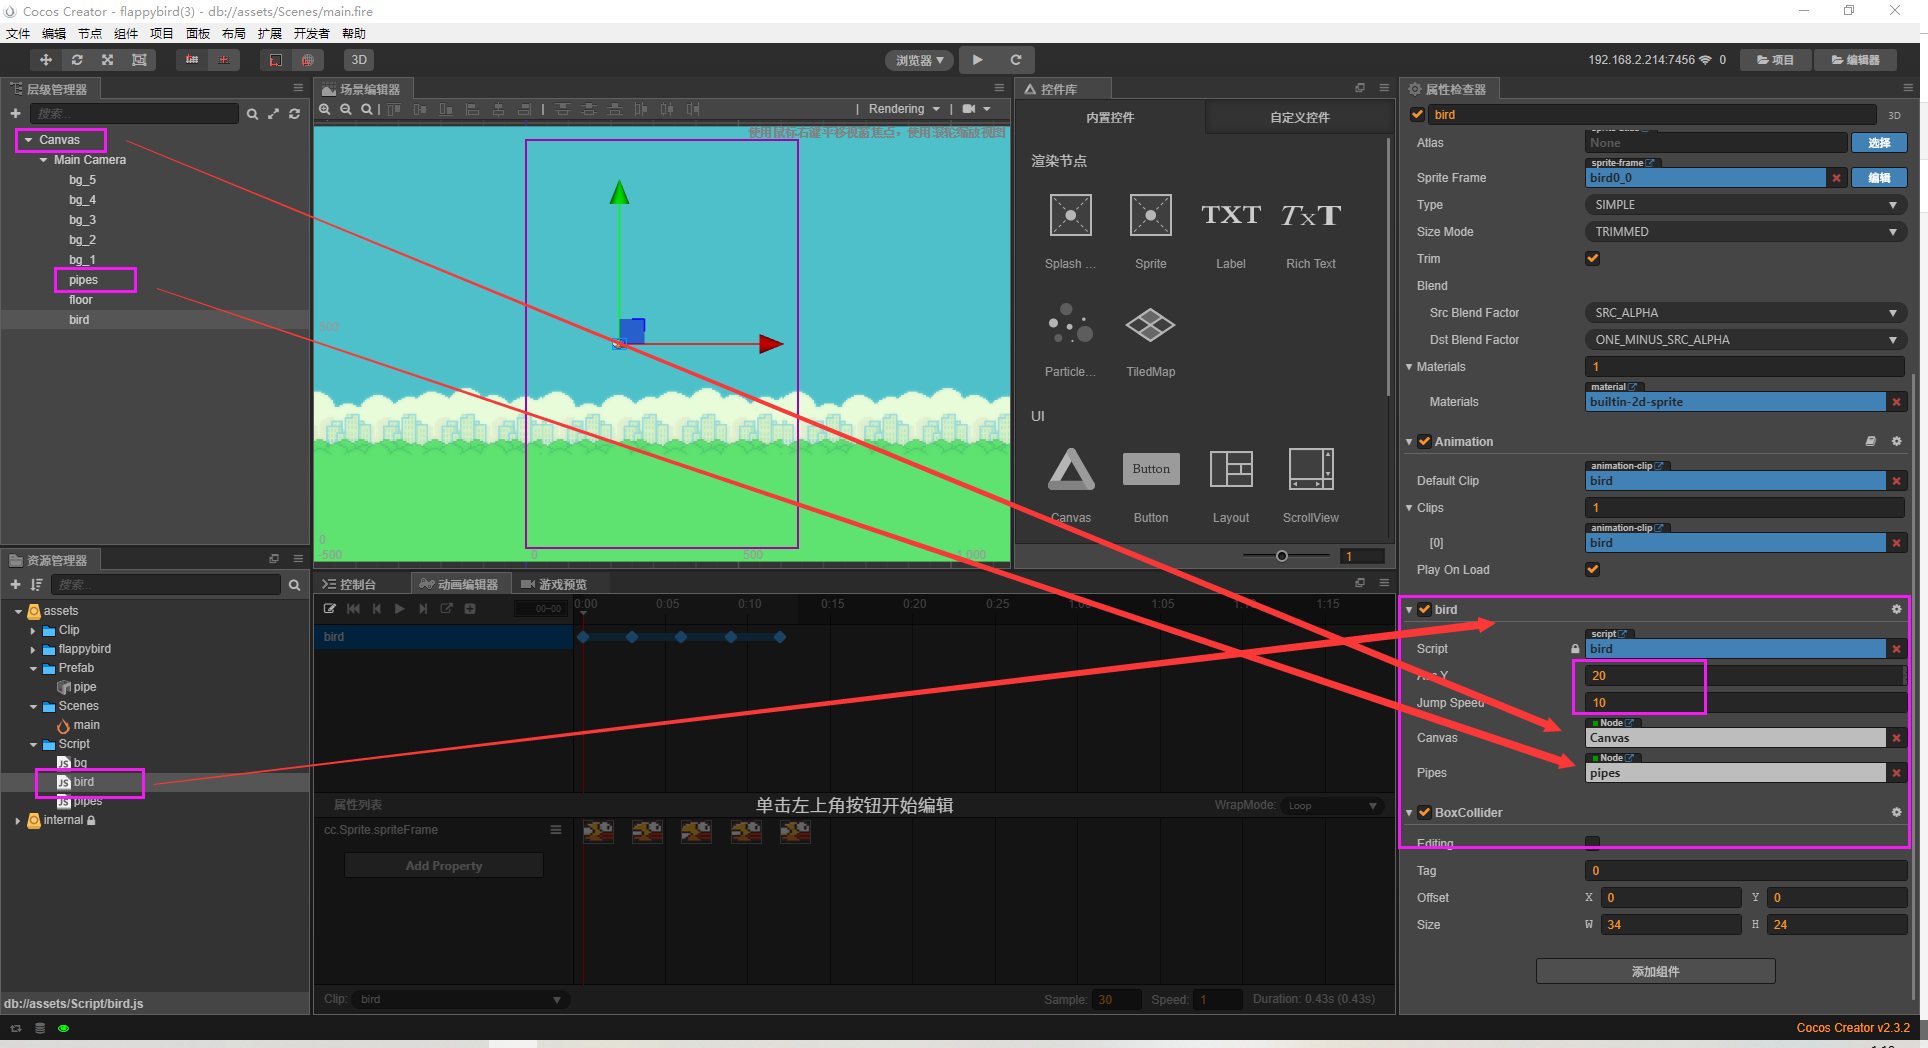This screenshot has height=1048, width=1928.
Task: Open the scene camera dropdown
Action: [976, 109]
